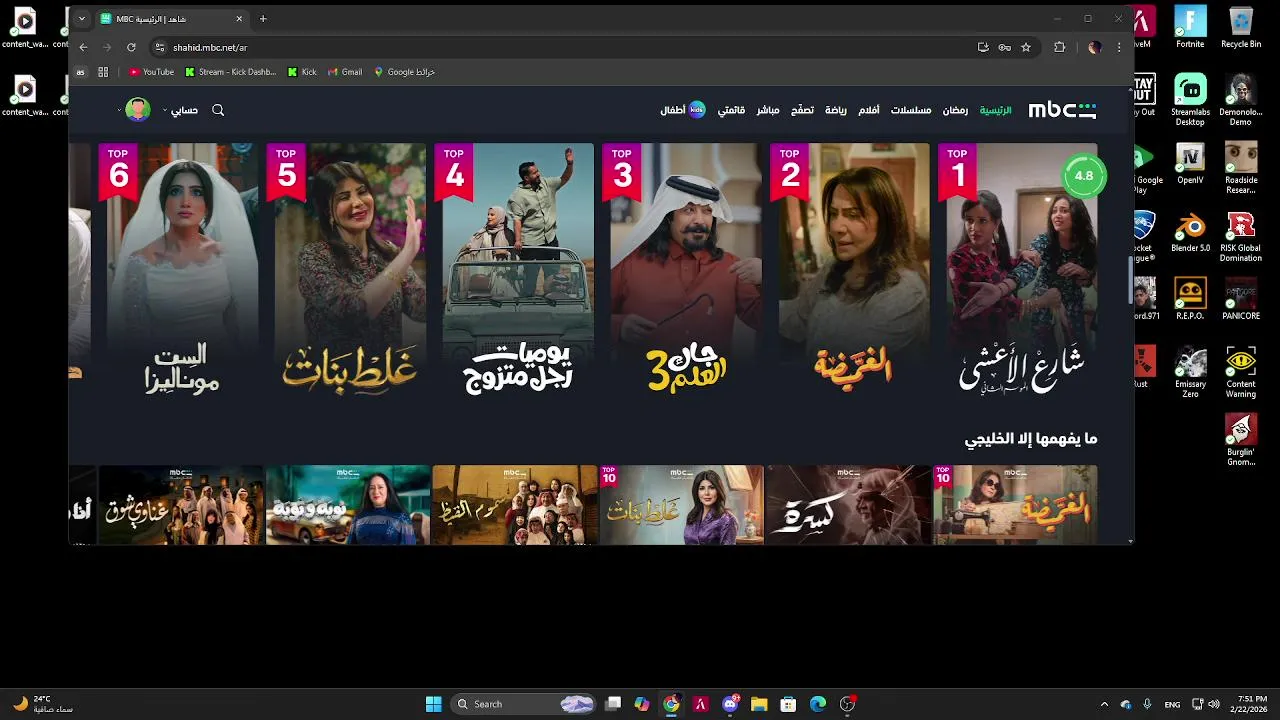
Task: Open the site information icon in address bar
Action: point(159,47)
